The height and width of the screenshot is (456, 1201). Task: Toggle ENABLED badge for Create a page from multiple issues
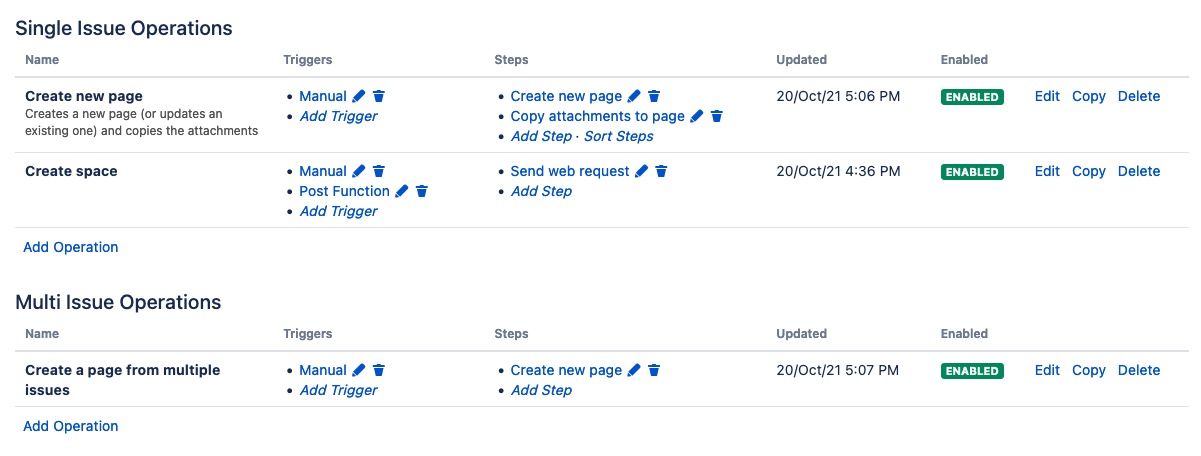click(972, 371)
